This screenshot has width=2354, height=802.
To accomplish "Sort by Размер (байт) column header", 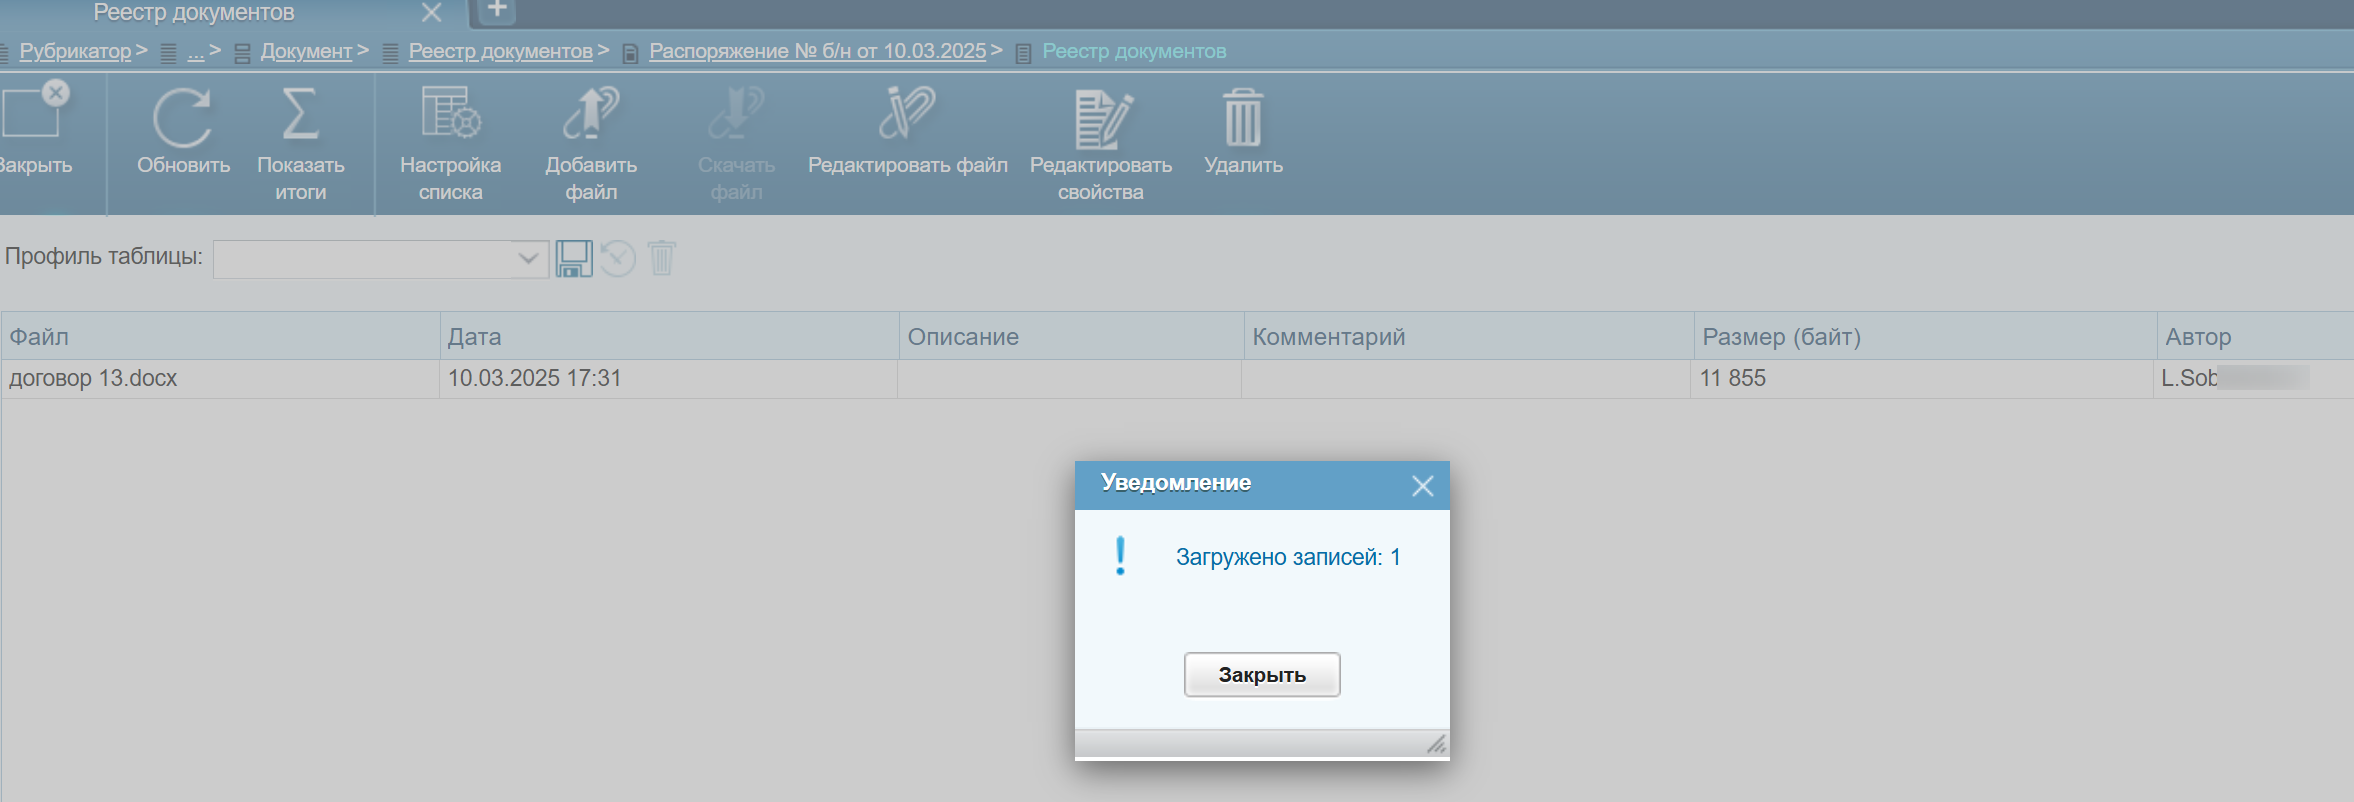I will [x=1781, y=337].
